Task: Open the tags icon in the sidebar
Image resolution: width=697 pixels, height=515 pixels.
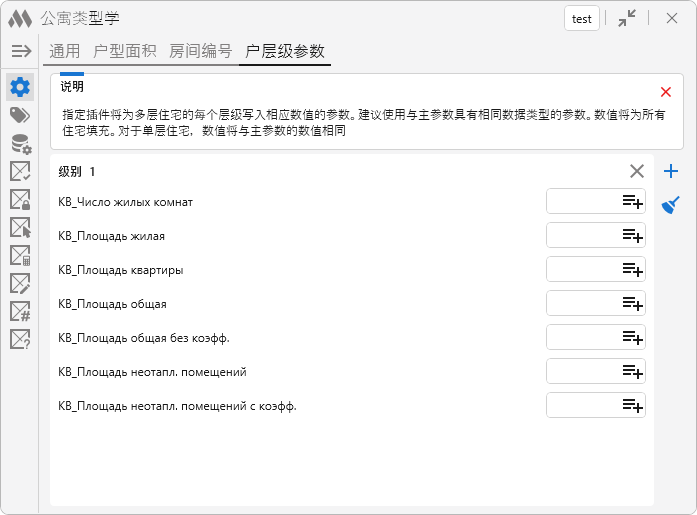Action: [20, 115]
